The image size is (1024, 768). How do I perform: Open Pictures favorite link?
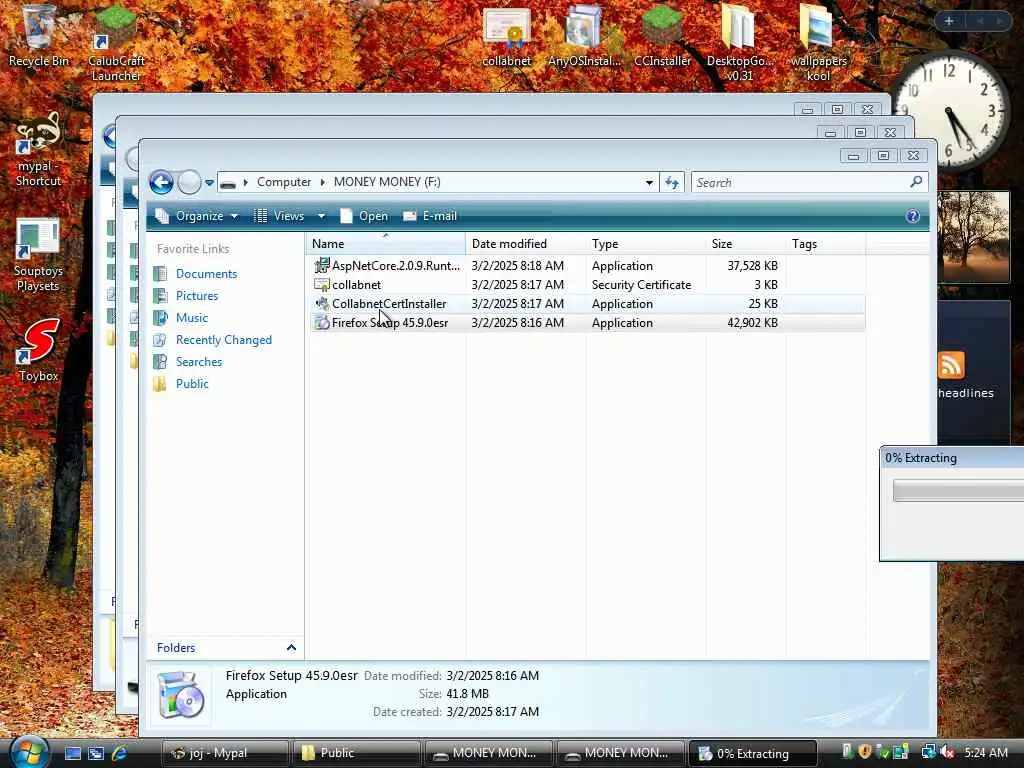point(197,296)
